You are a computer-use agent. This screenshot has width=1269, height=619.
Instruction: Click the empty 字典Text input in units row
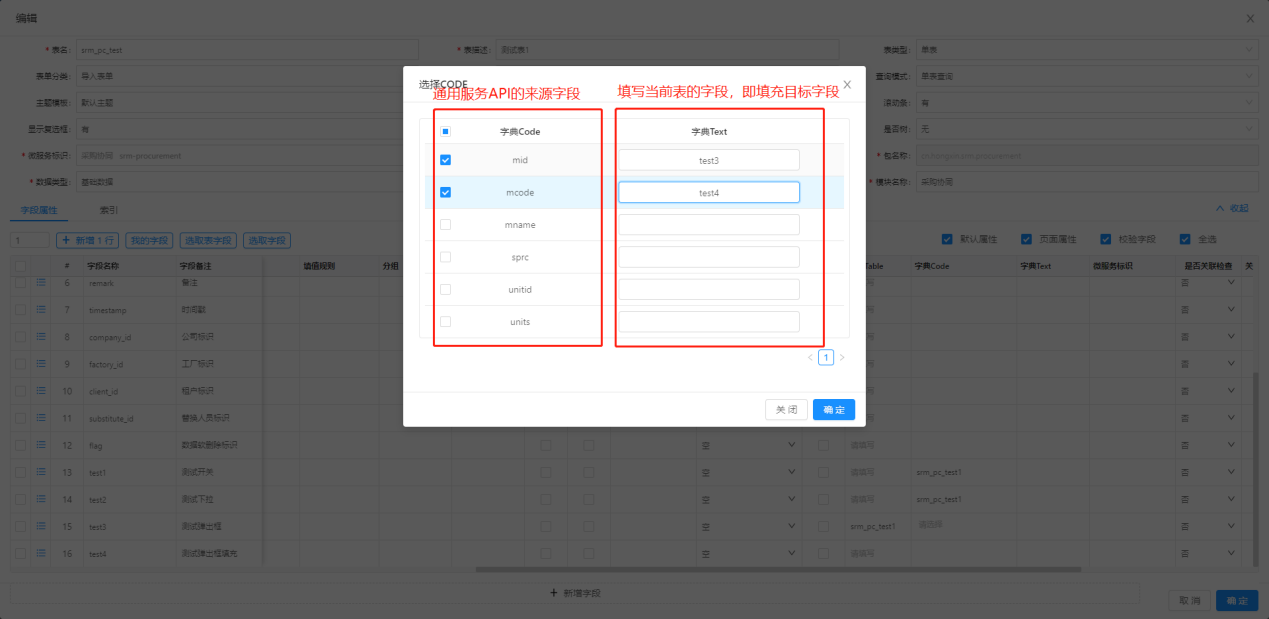[709, 321]
